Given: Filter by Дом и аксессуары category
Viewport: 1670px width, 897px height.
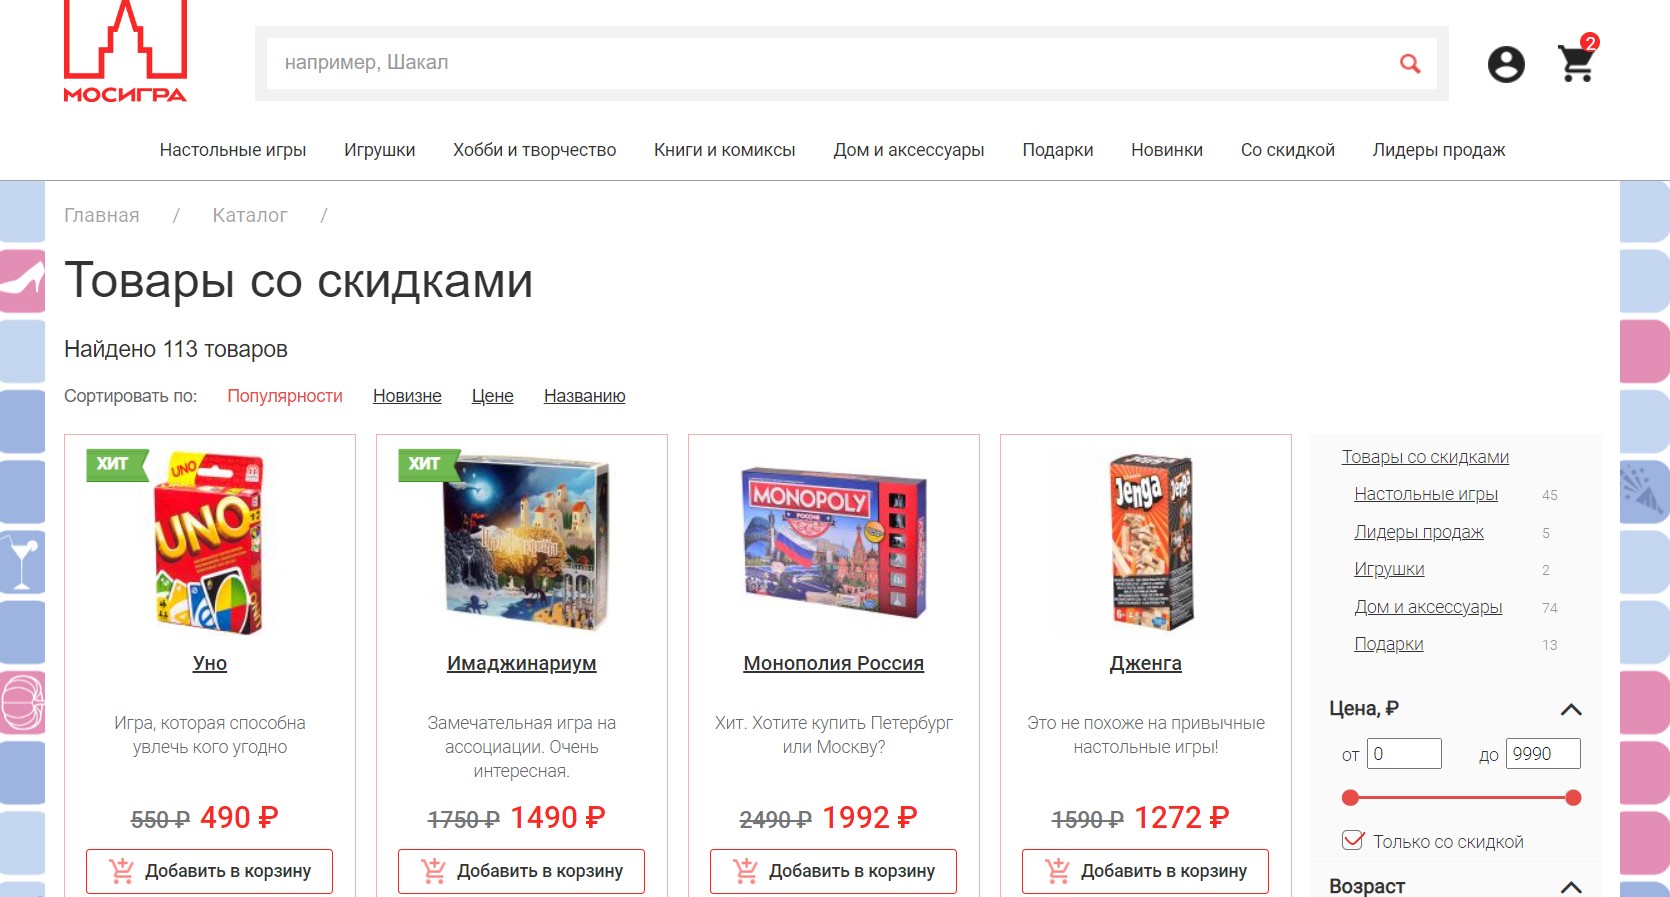Looking at the screenshot, I should (x=1428, y=607).
